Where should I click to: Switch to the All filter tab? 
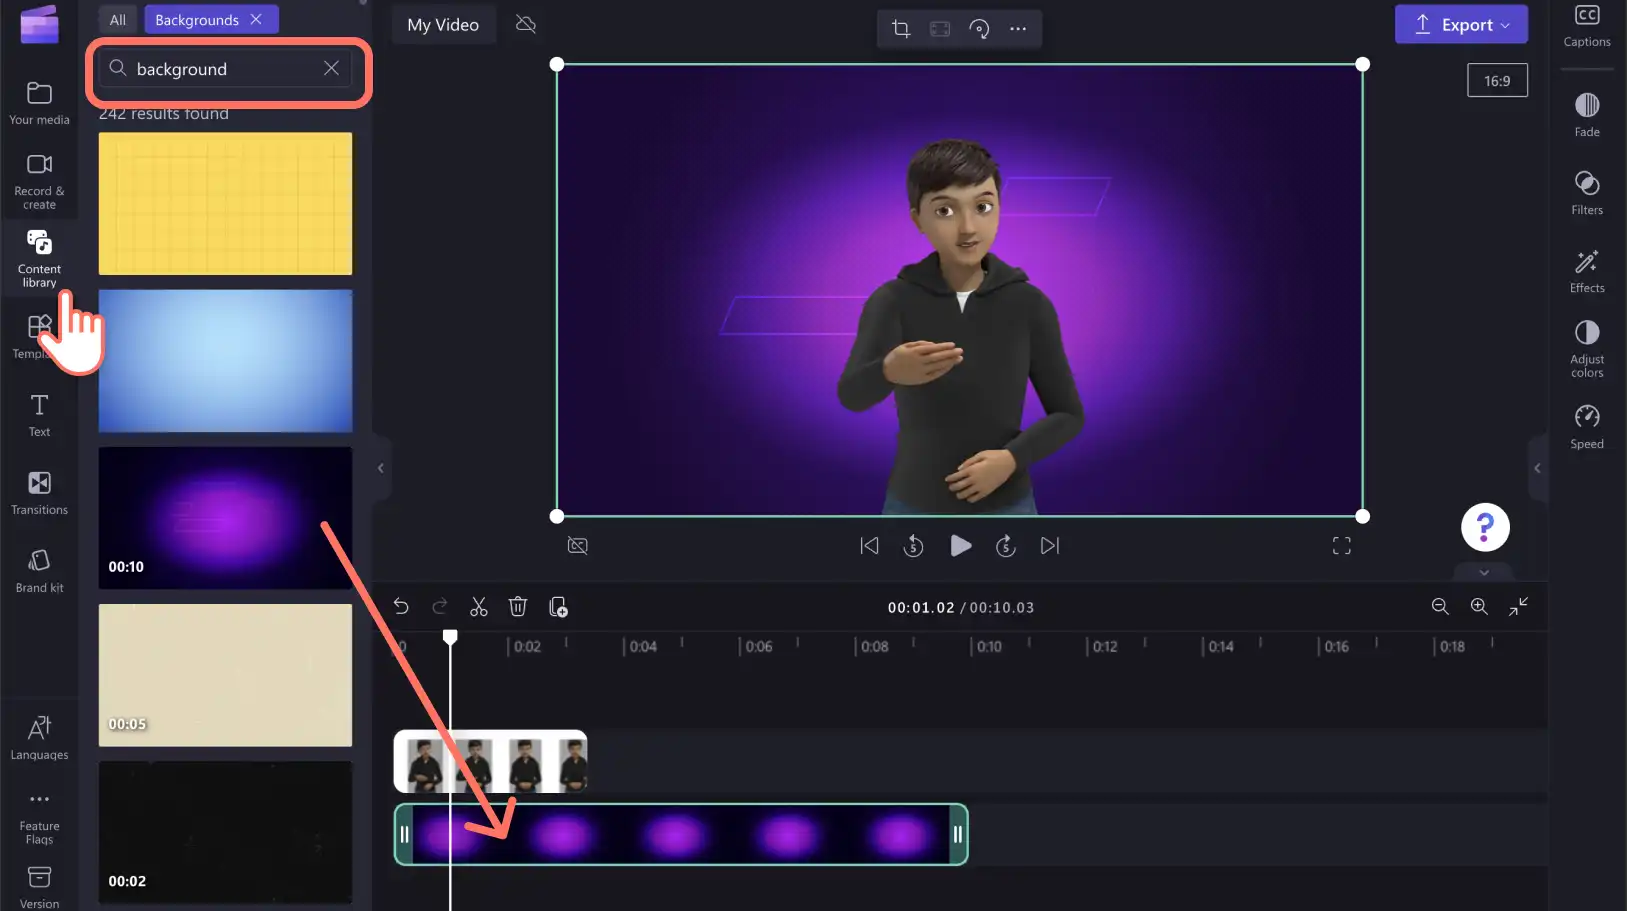(118, 20)
